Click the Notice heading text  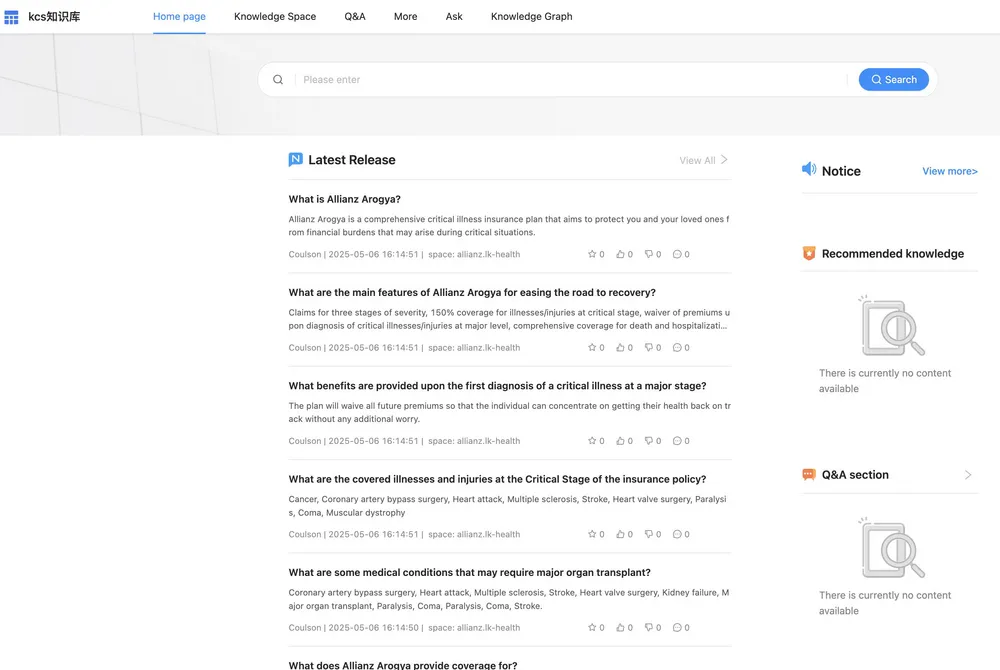[841, 171]
